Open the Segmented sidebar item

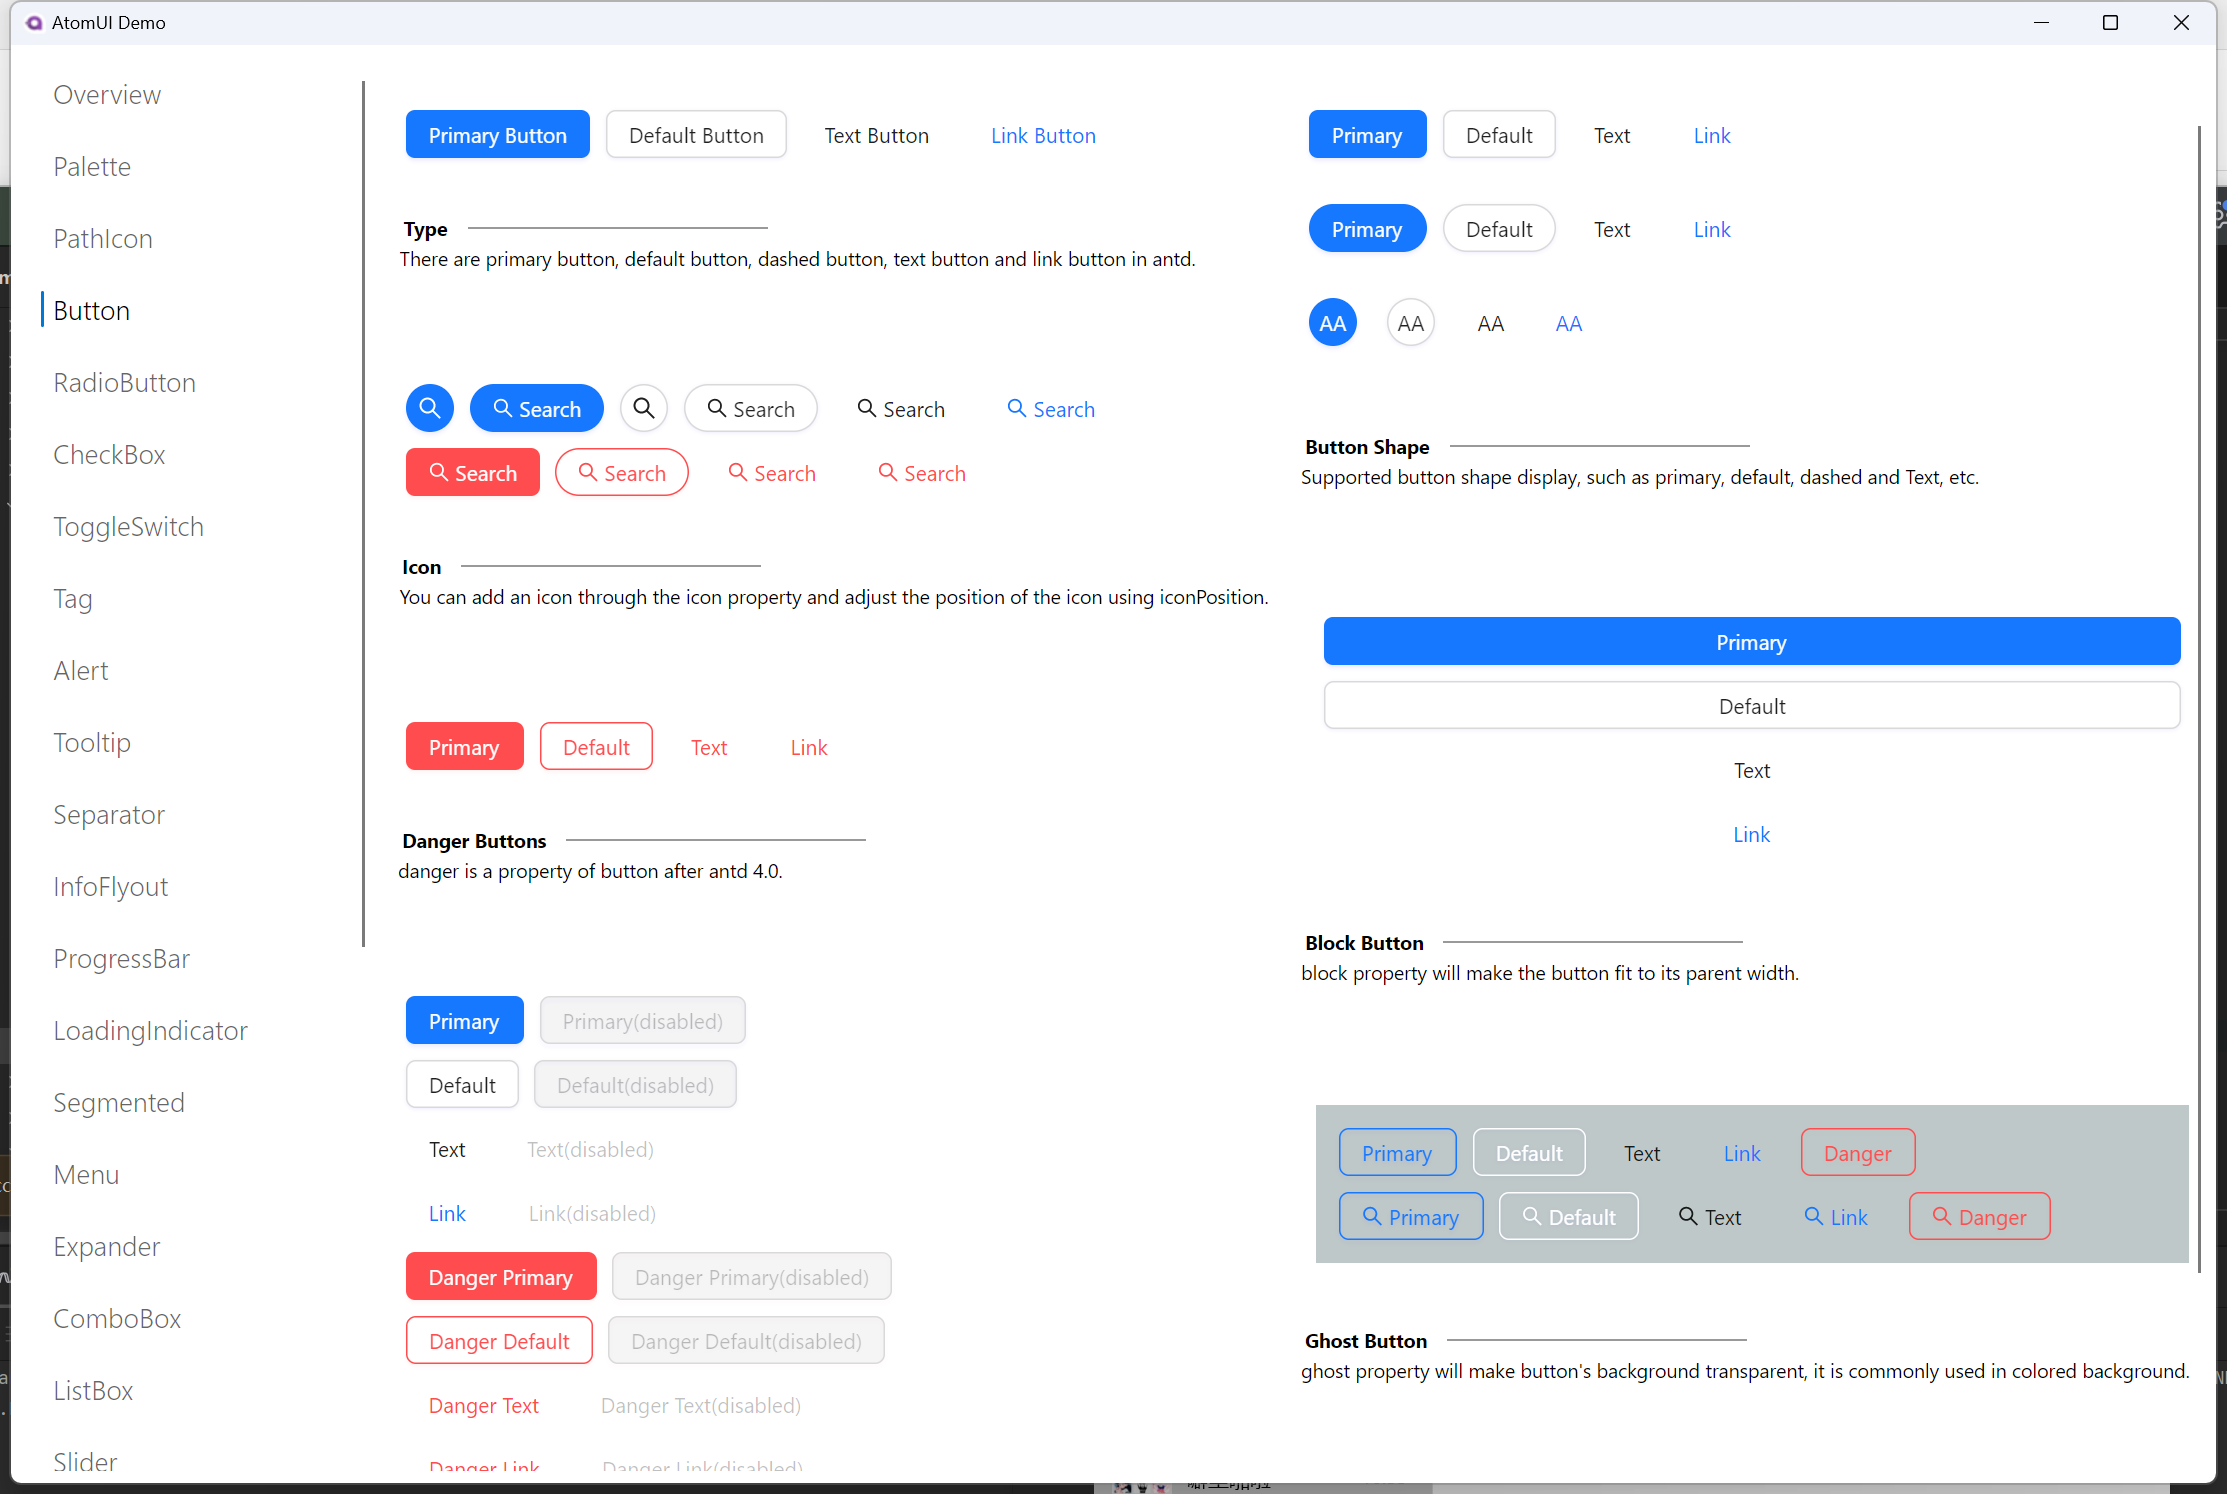click(x=119, y=1102)
